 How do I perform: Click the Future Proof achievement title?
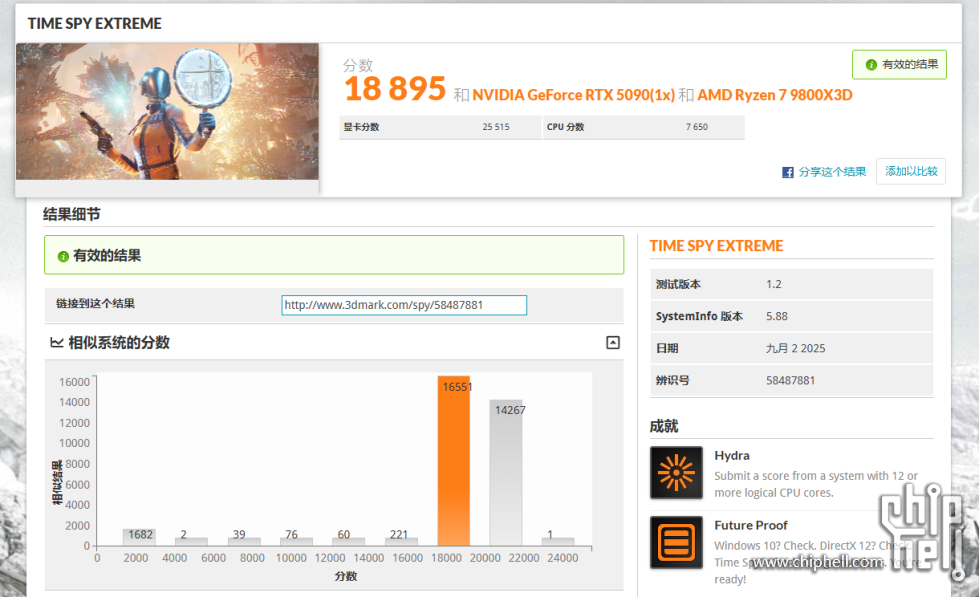[750, 526]
